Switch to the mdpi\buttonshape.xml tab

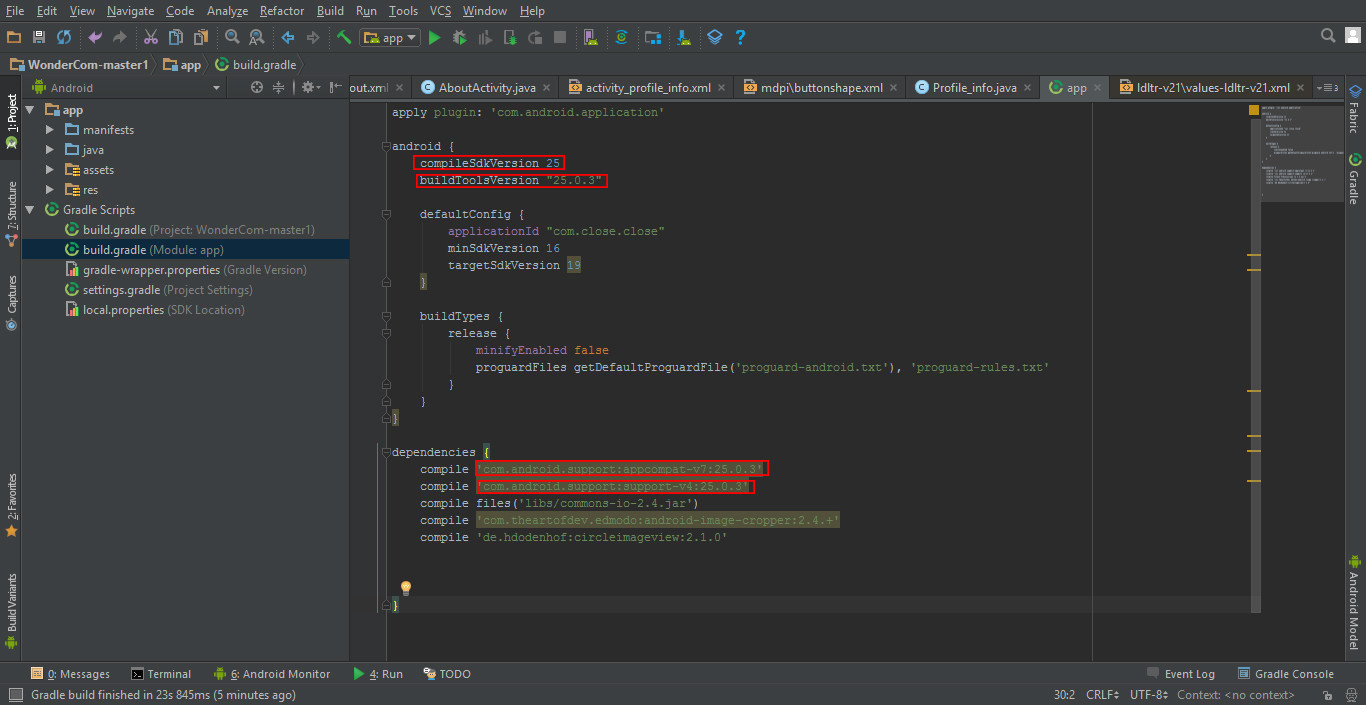pyautogui.click(x=822, y=88)
